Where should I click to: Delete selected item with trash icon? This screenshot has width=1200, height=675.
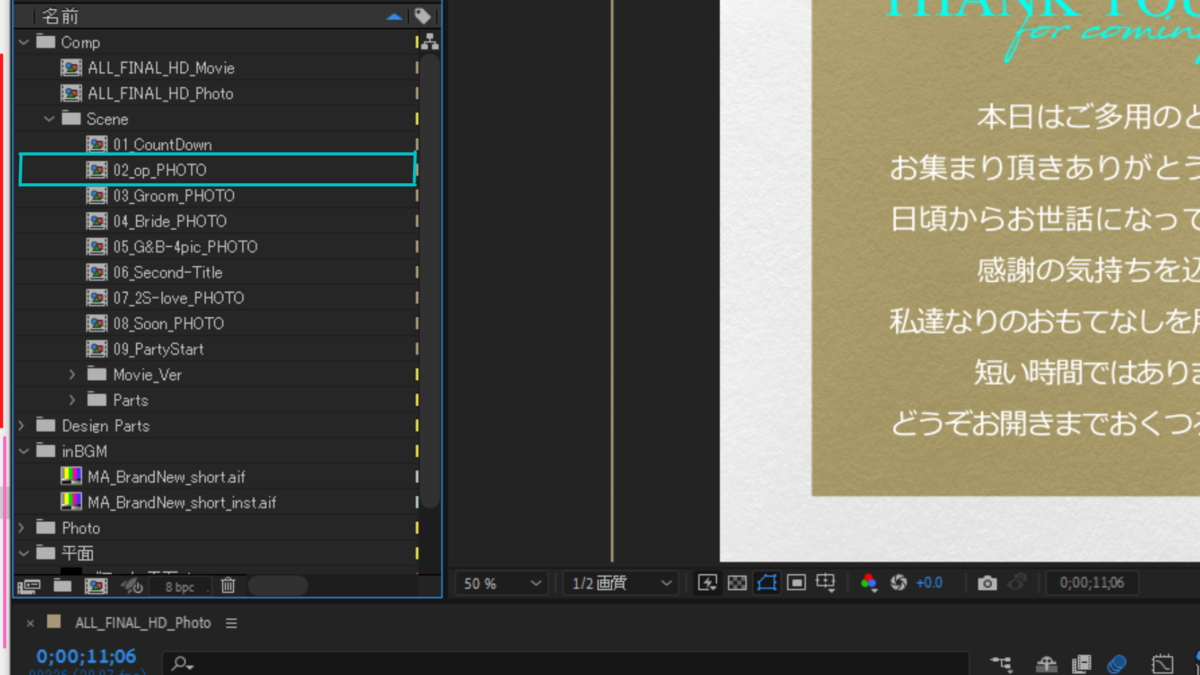click(x=228, y=586)
